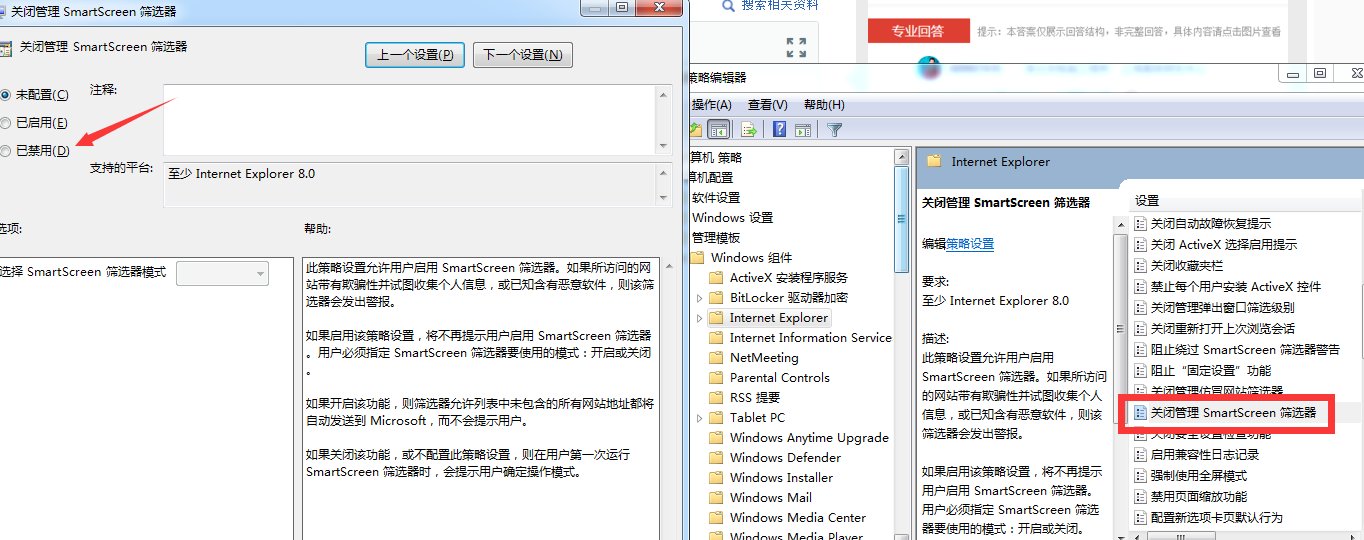Select the Windows 组件 tree folder
This screenshot has width=1364, height=540.
pos(741,257)
